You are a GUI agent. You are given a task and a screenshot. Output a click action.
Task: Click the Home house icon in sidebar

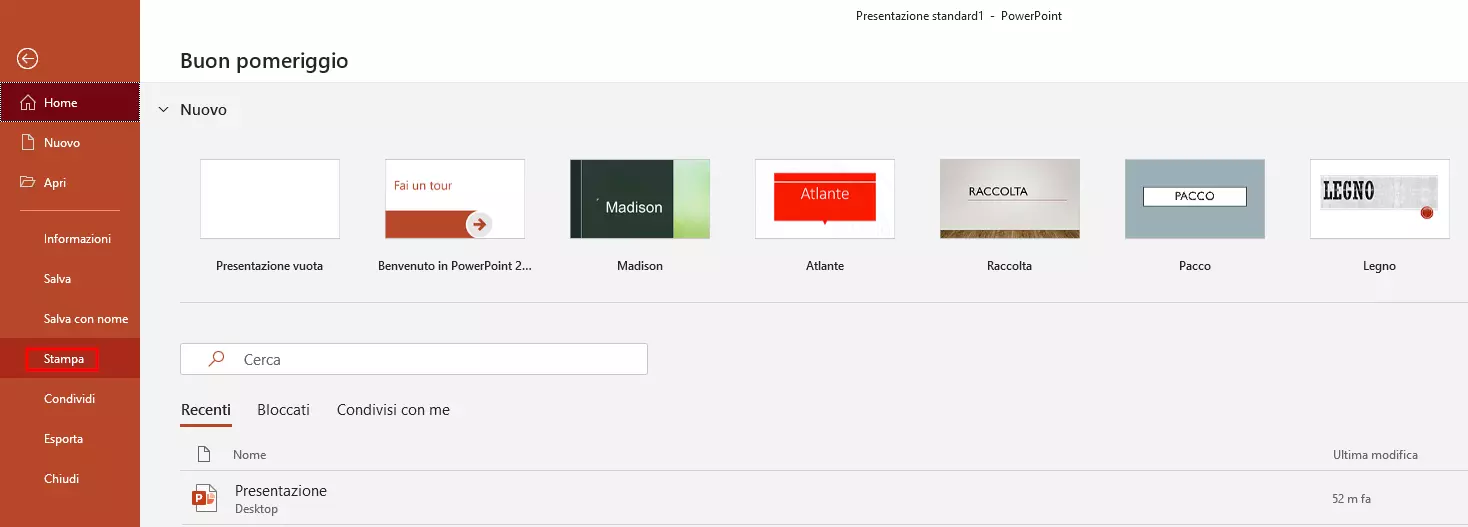click(x=28, y=103)
